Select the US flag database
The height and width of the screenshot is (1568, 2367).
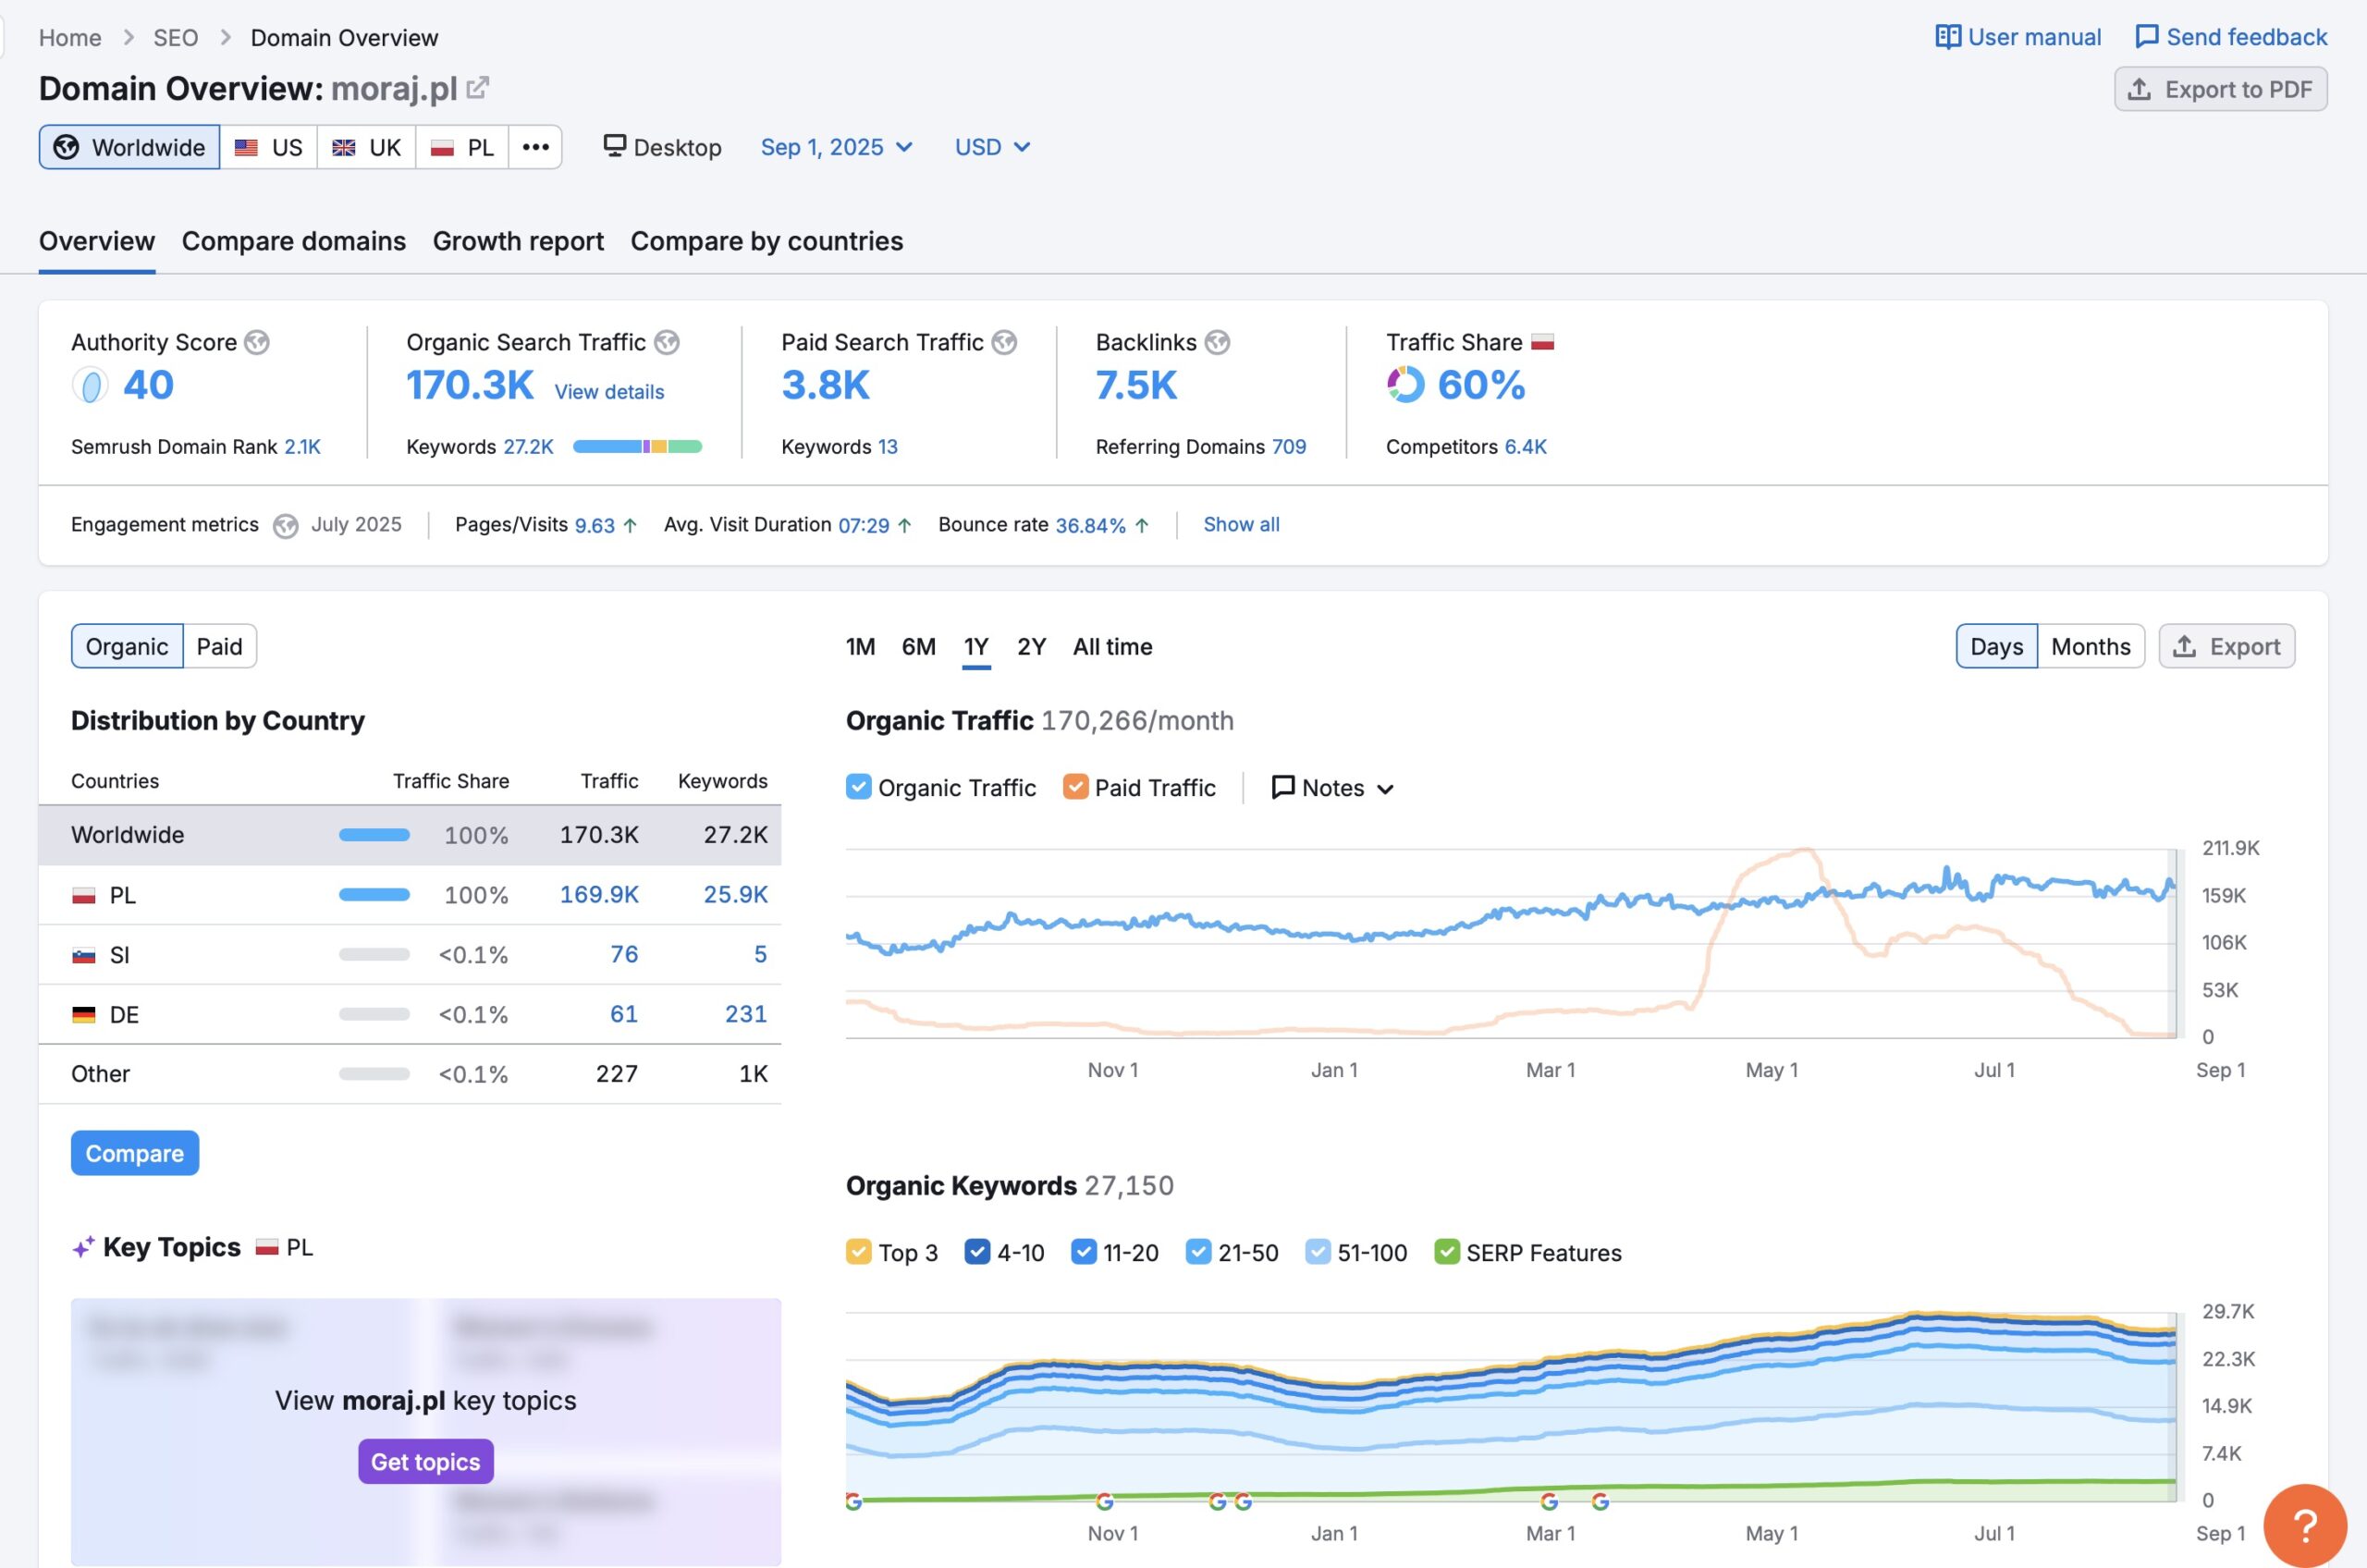pos(246,147)
